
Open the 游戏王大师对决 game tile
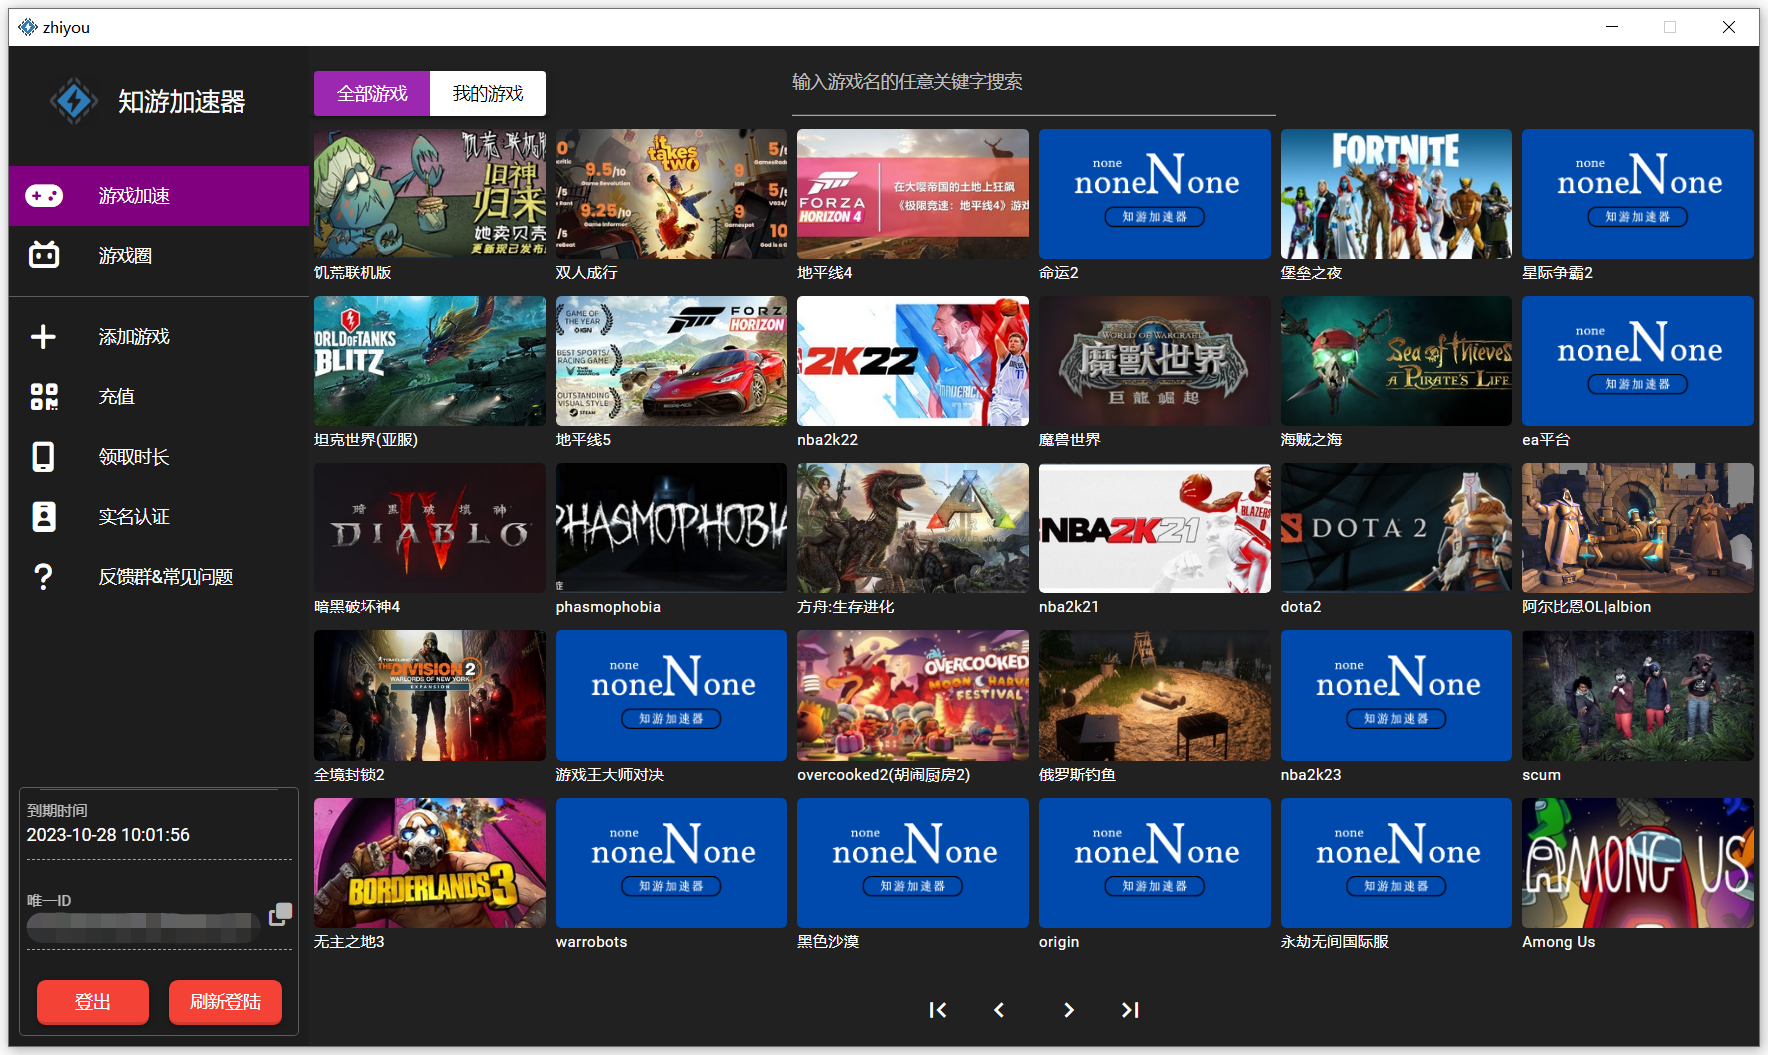pyautogui.click(x=671, y=695)
